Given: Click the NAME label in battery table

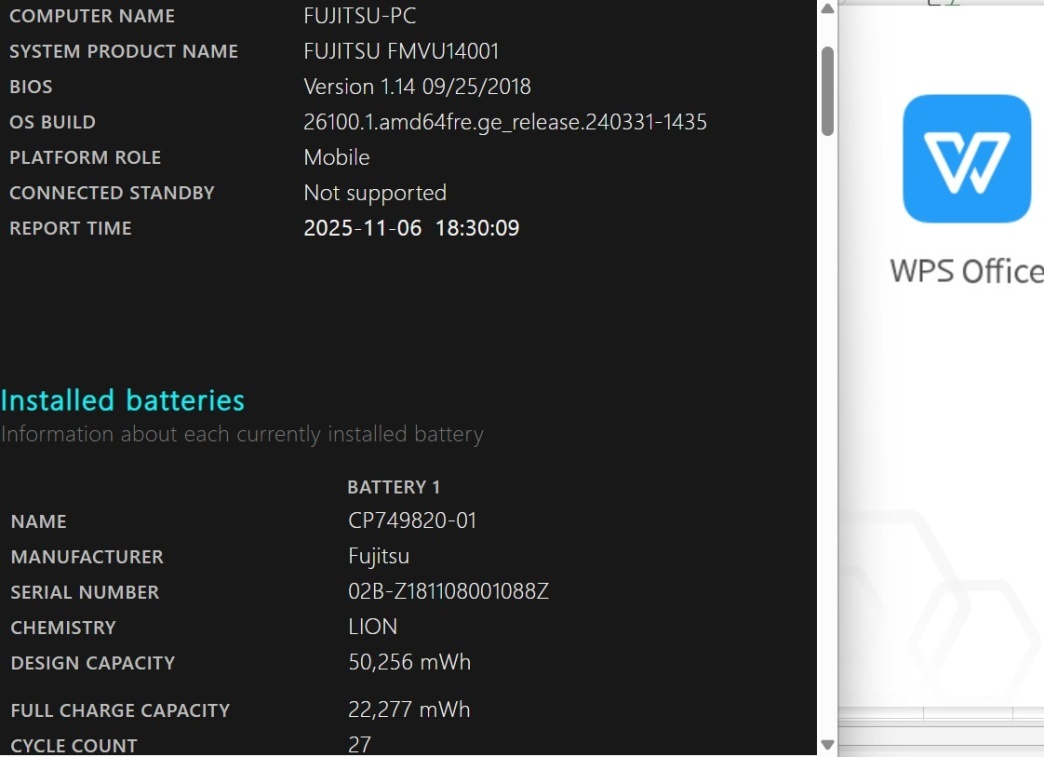Looking at the screenshot, I should (38, 521).
